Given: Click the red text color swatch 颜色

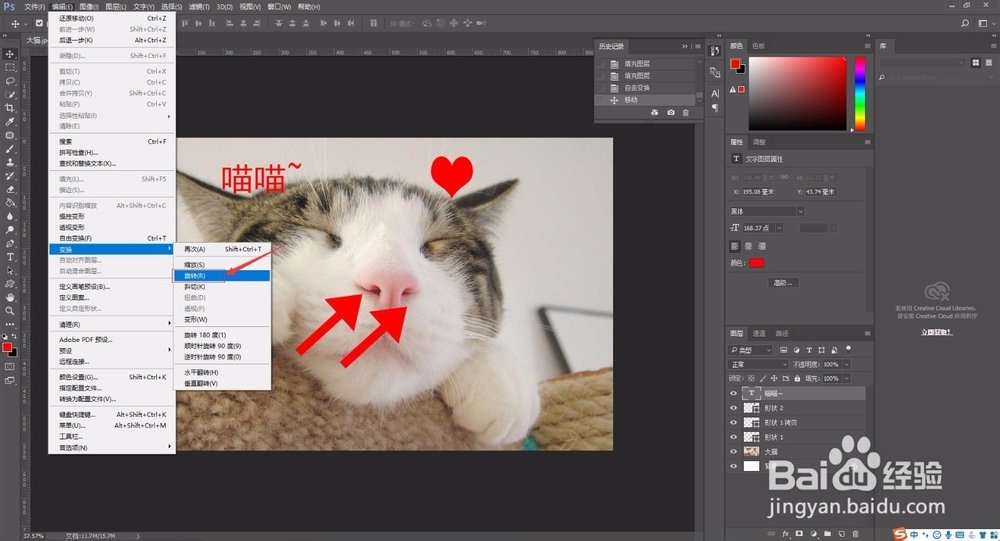Looking at the screenshot, I should pos(756,263).
